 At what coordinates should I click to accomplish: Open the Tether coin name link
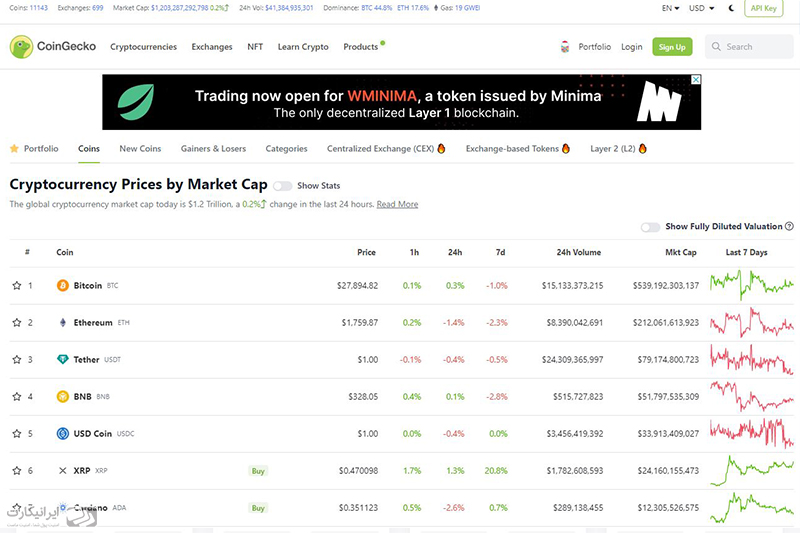(x=86, y=360)
